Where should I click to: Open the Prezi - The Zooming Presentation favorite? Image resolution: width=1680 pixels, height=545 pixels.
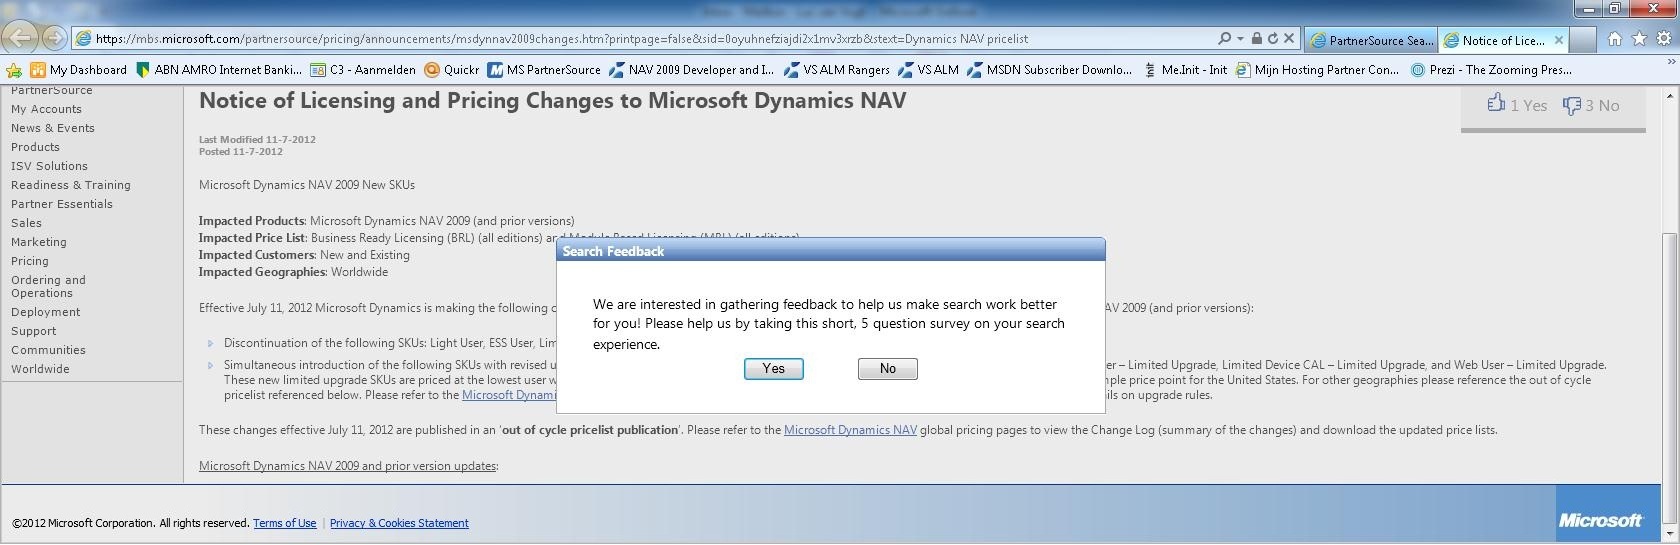tap(1491, 70)
